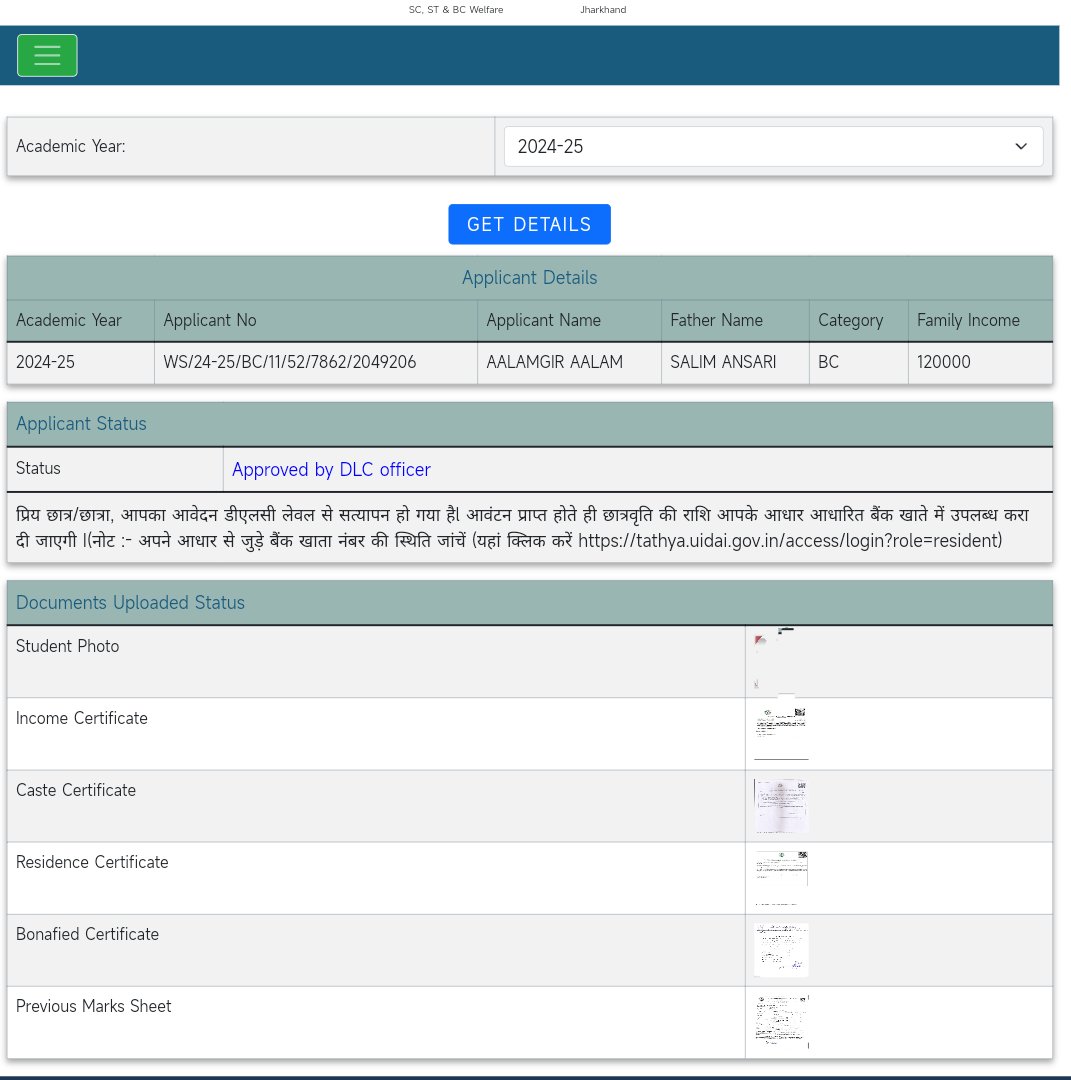This screenshot has width=1071, height=1080.
Task: Click the applicant name AALAMGIR AALAM
Action: click(x=554, y=362)
